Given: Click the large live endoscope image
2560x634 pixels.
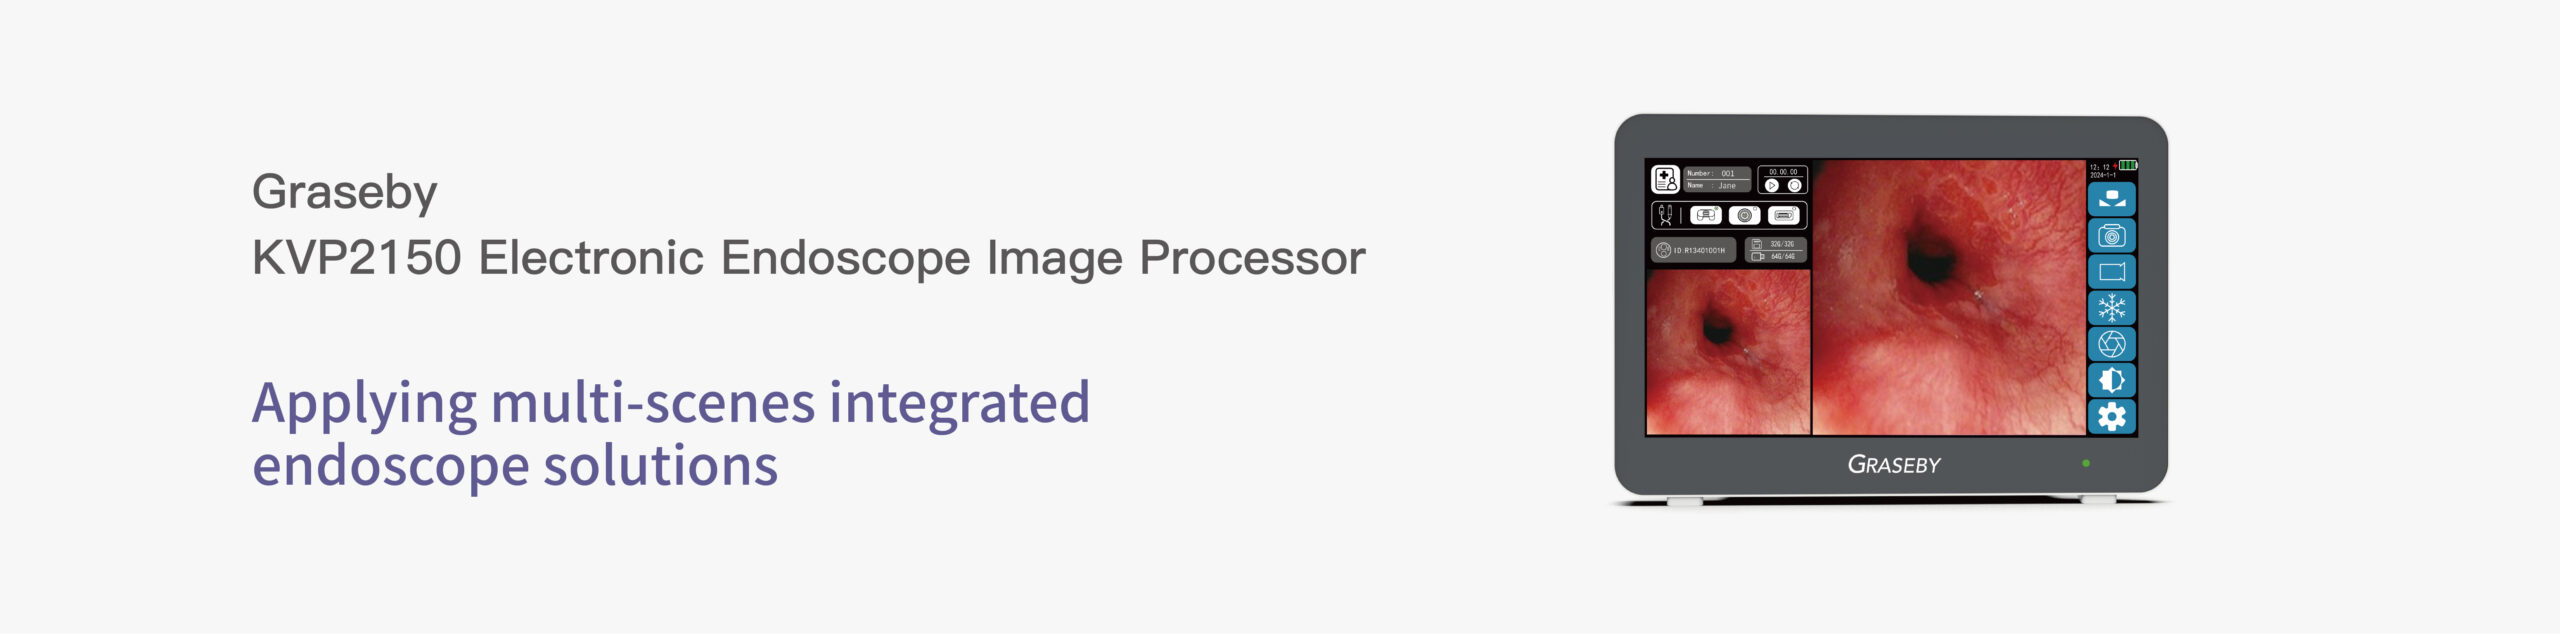Looking at the screenshot, I should tap(1949, 297).
